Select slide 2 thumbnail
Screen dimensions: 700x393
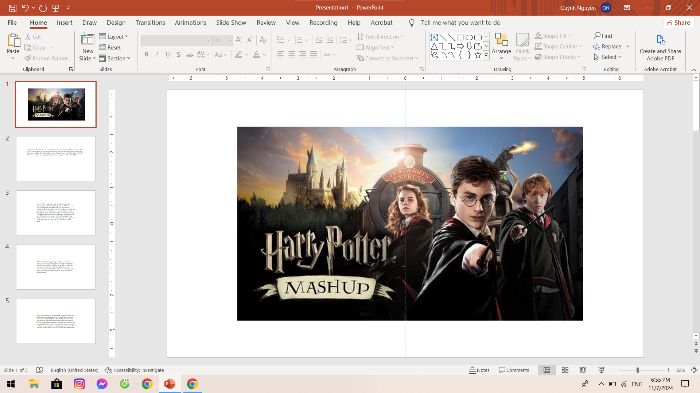(56, 159)
